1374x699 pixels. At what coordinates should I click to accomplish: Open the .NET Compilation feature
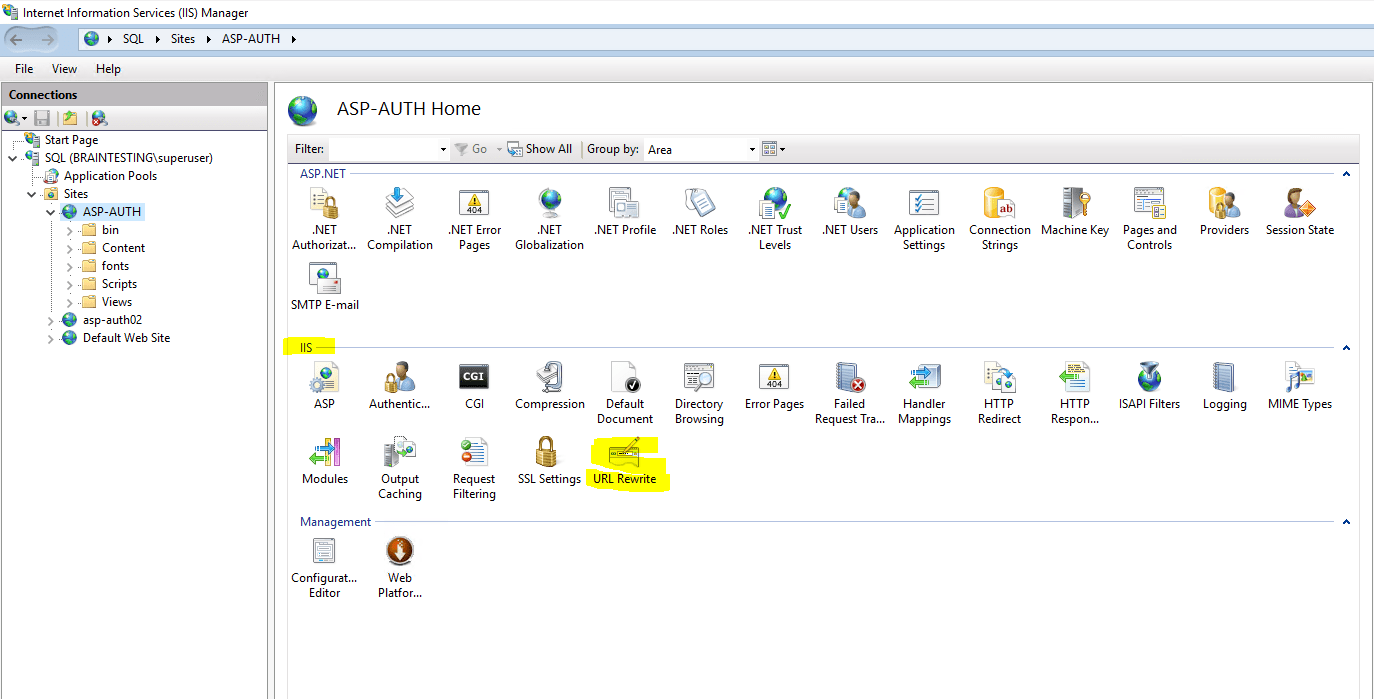click(x=400, y=219)
